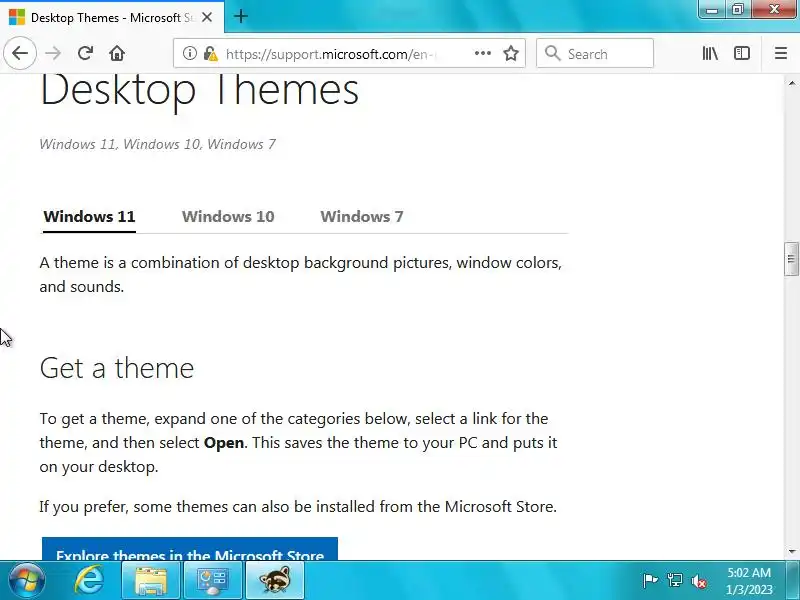Open a new tab with plus button
The width and height of the screenshot is (800, 600).
[241, 16]
